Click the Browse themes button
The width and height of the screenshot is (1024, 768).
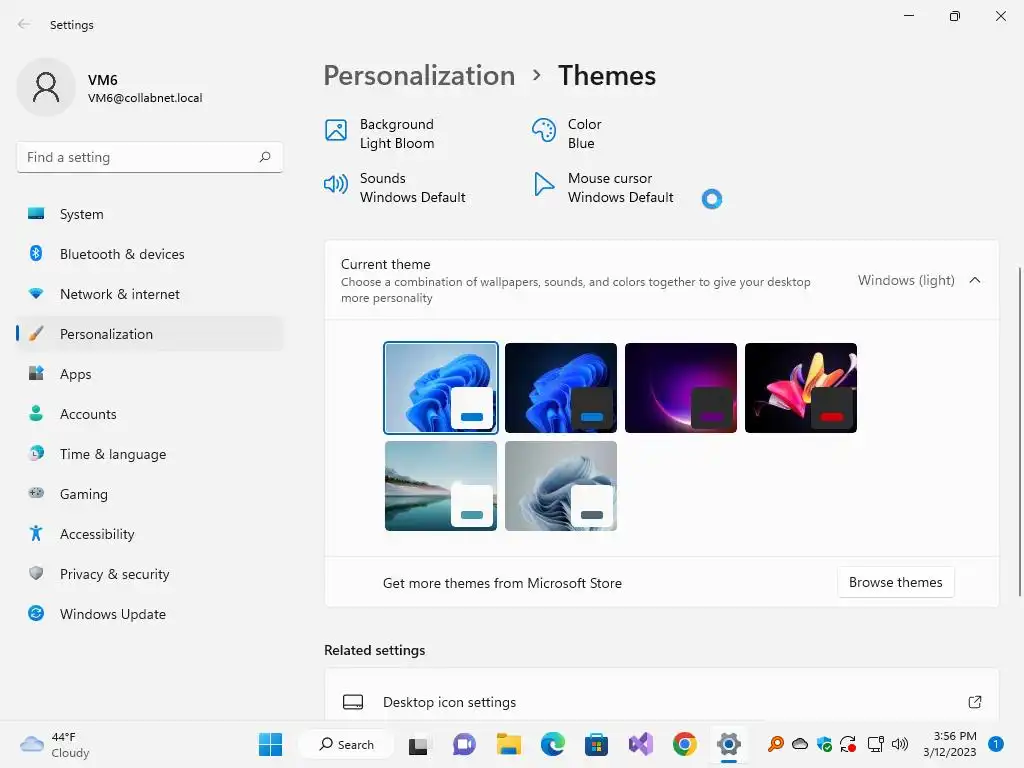point(895,583)
